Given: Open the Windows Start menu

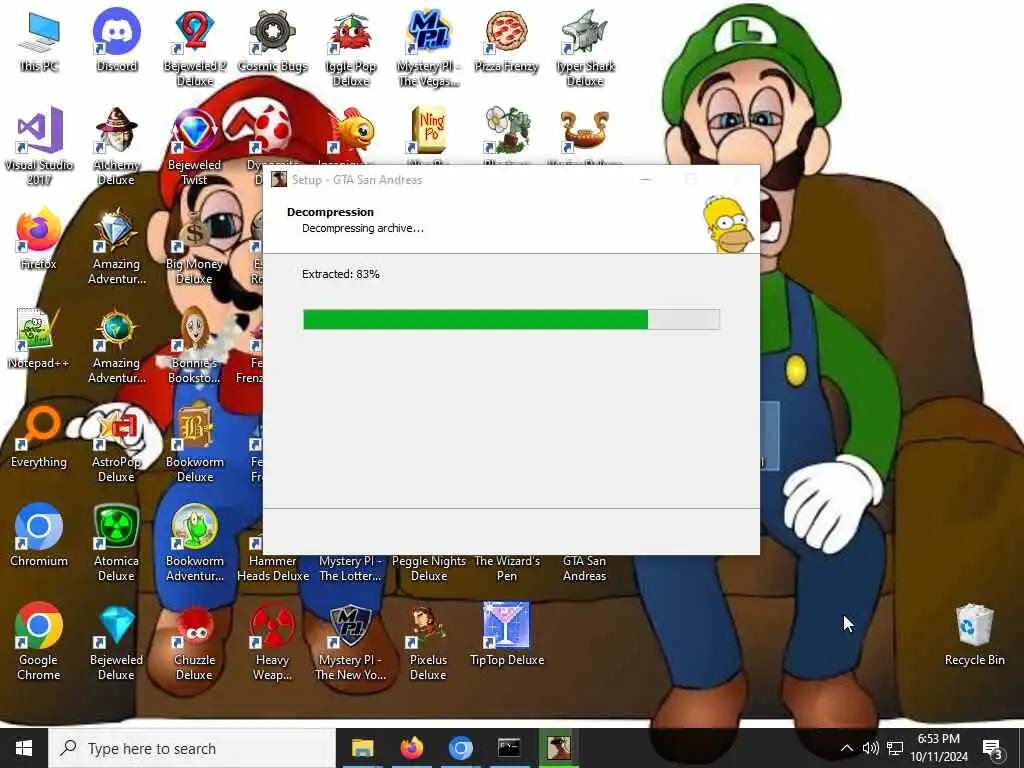Looking at the screenshot, I should [24, 748].
